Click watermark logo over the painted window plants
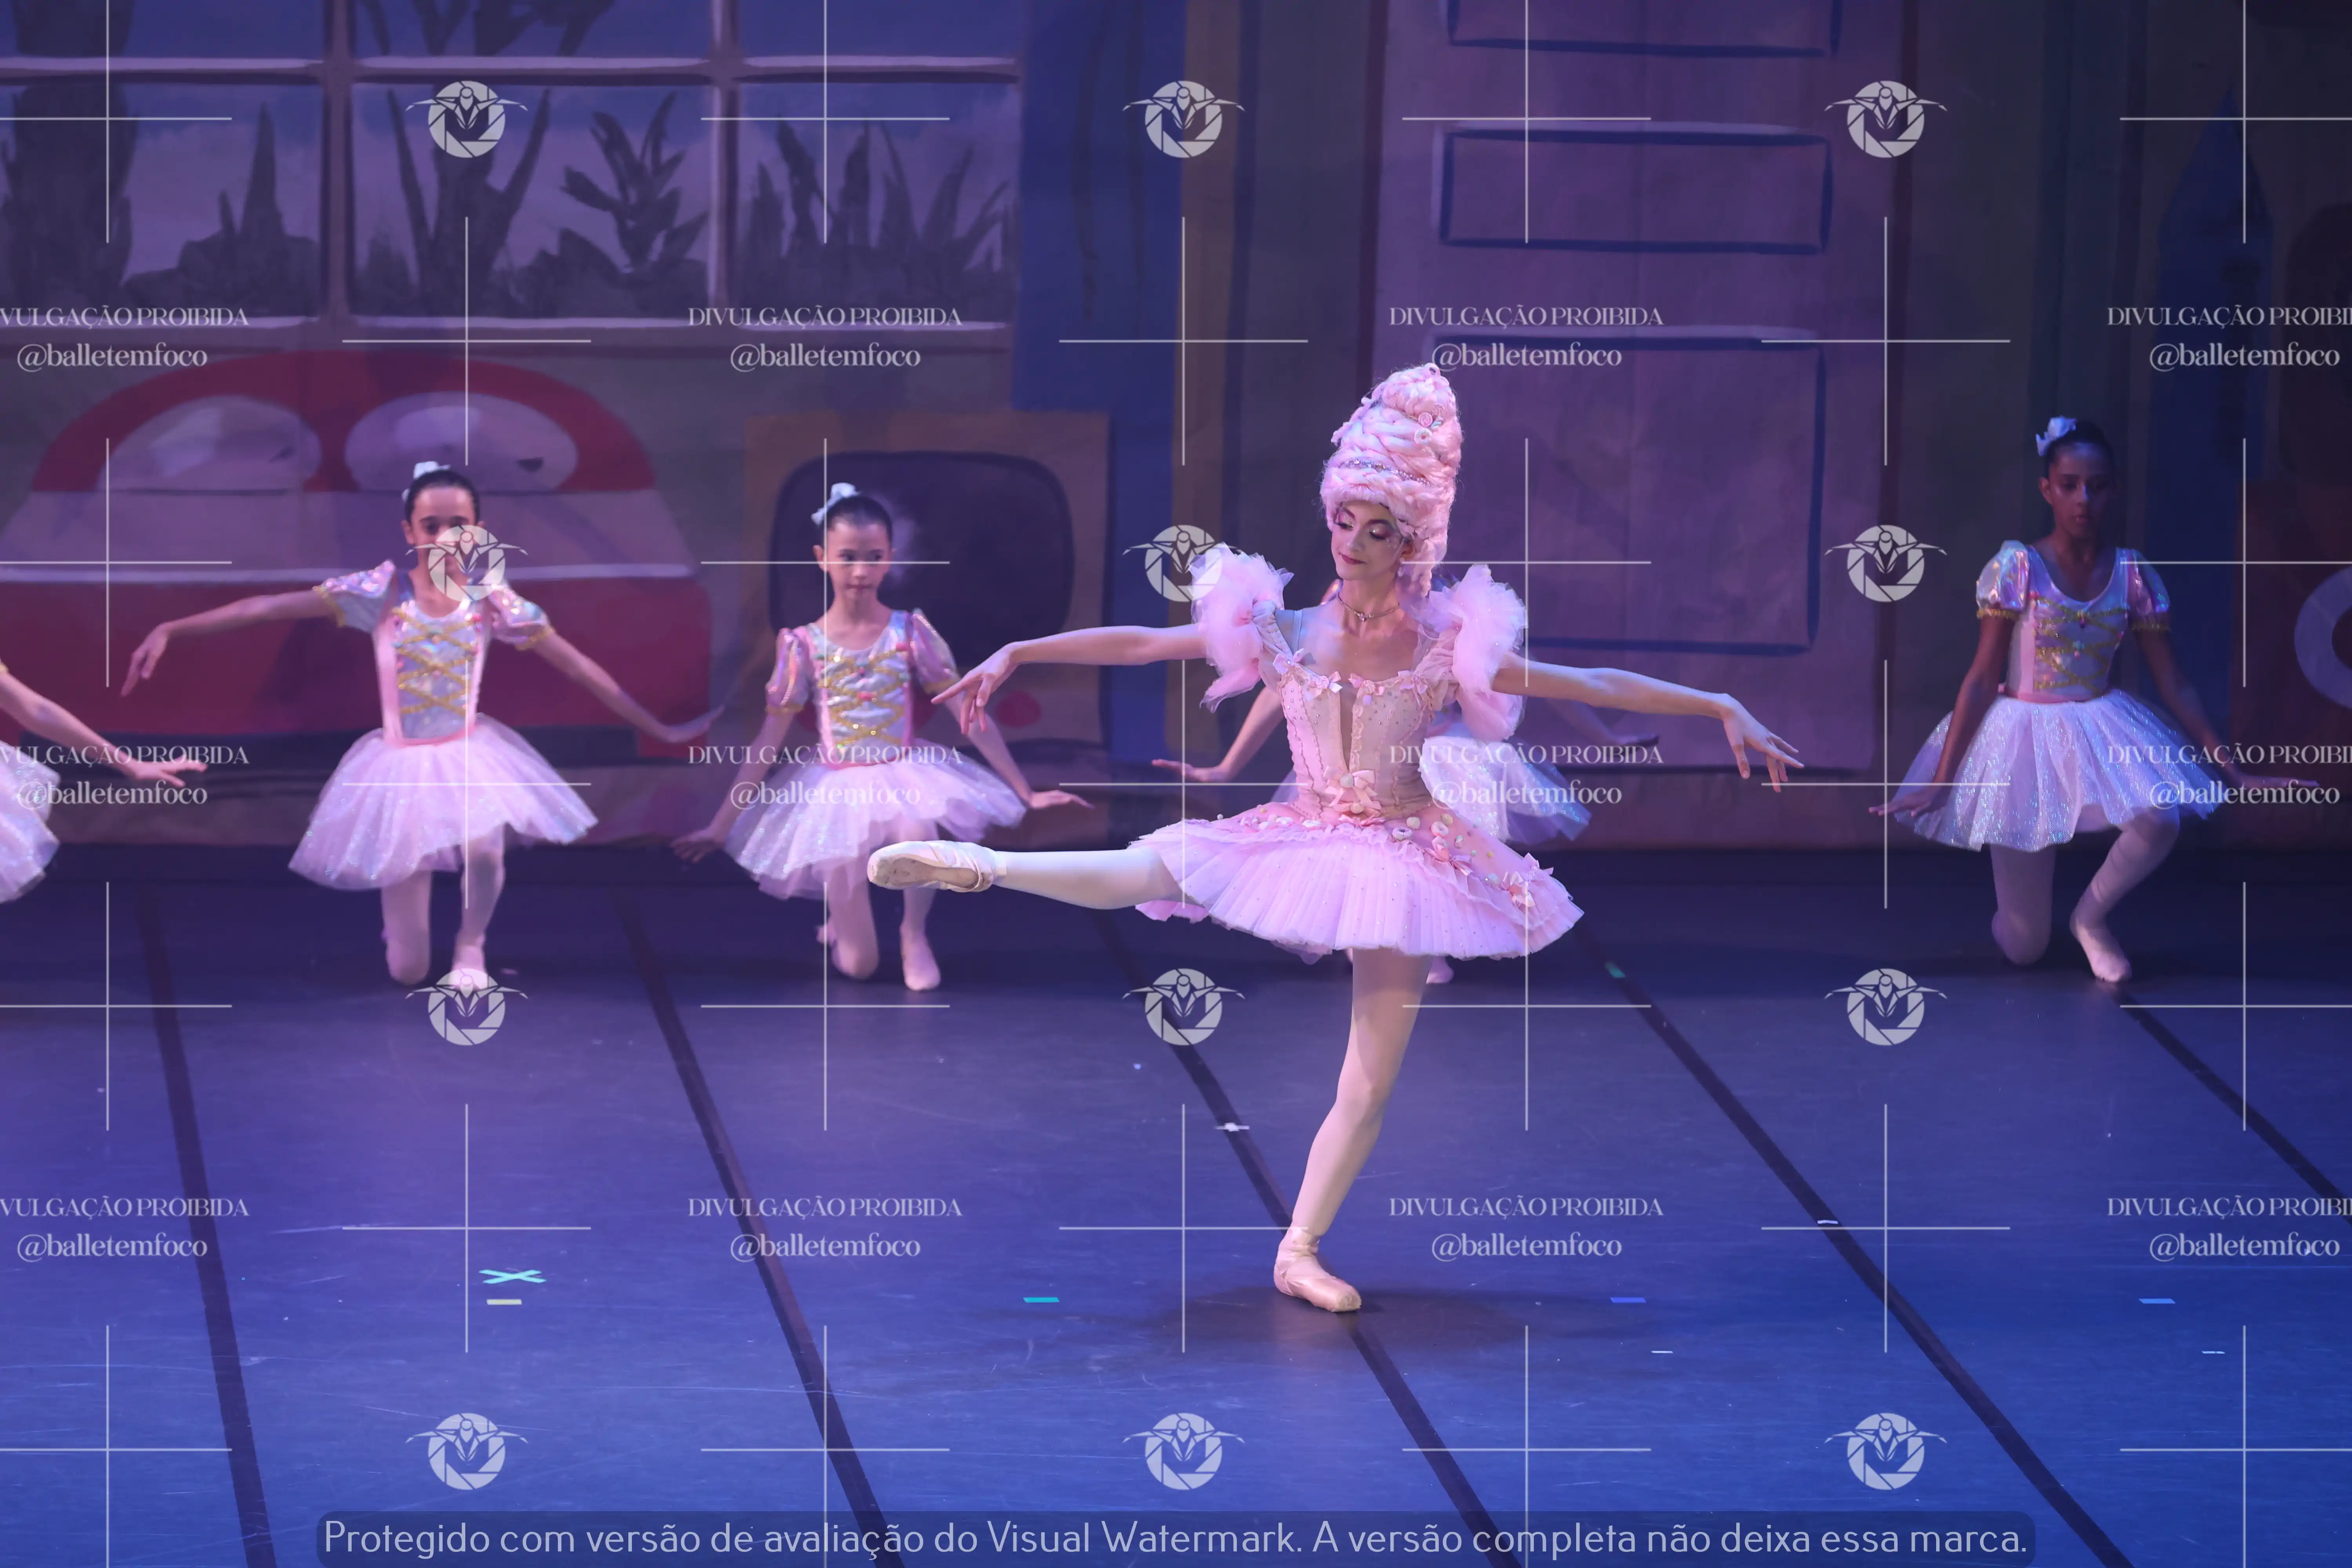 [x=466, y=119]
